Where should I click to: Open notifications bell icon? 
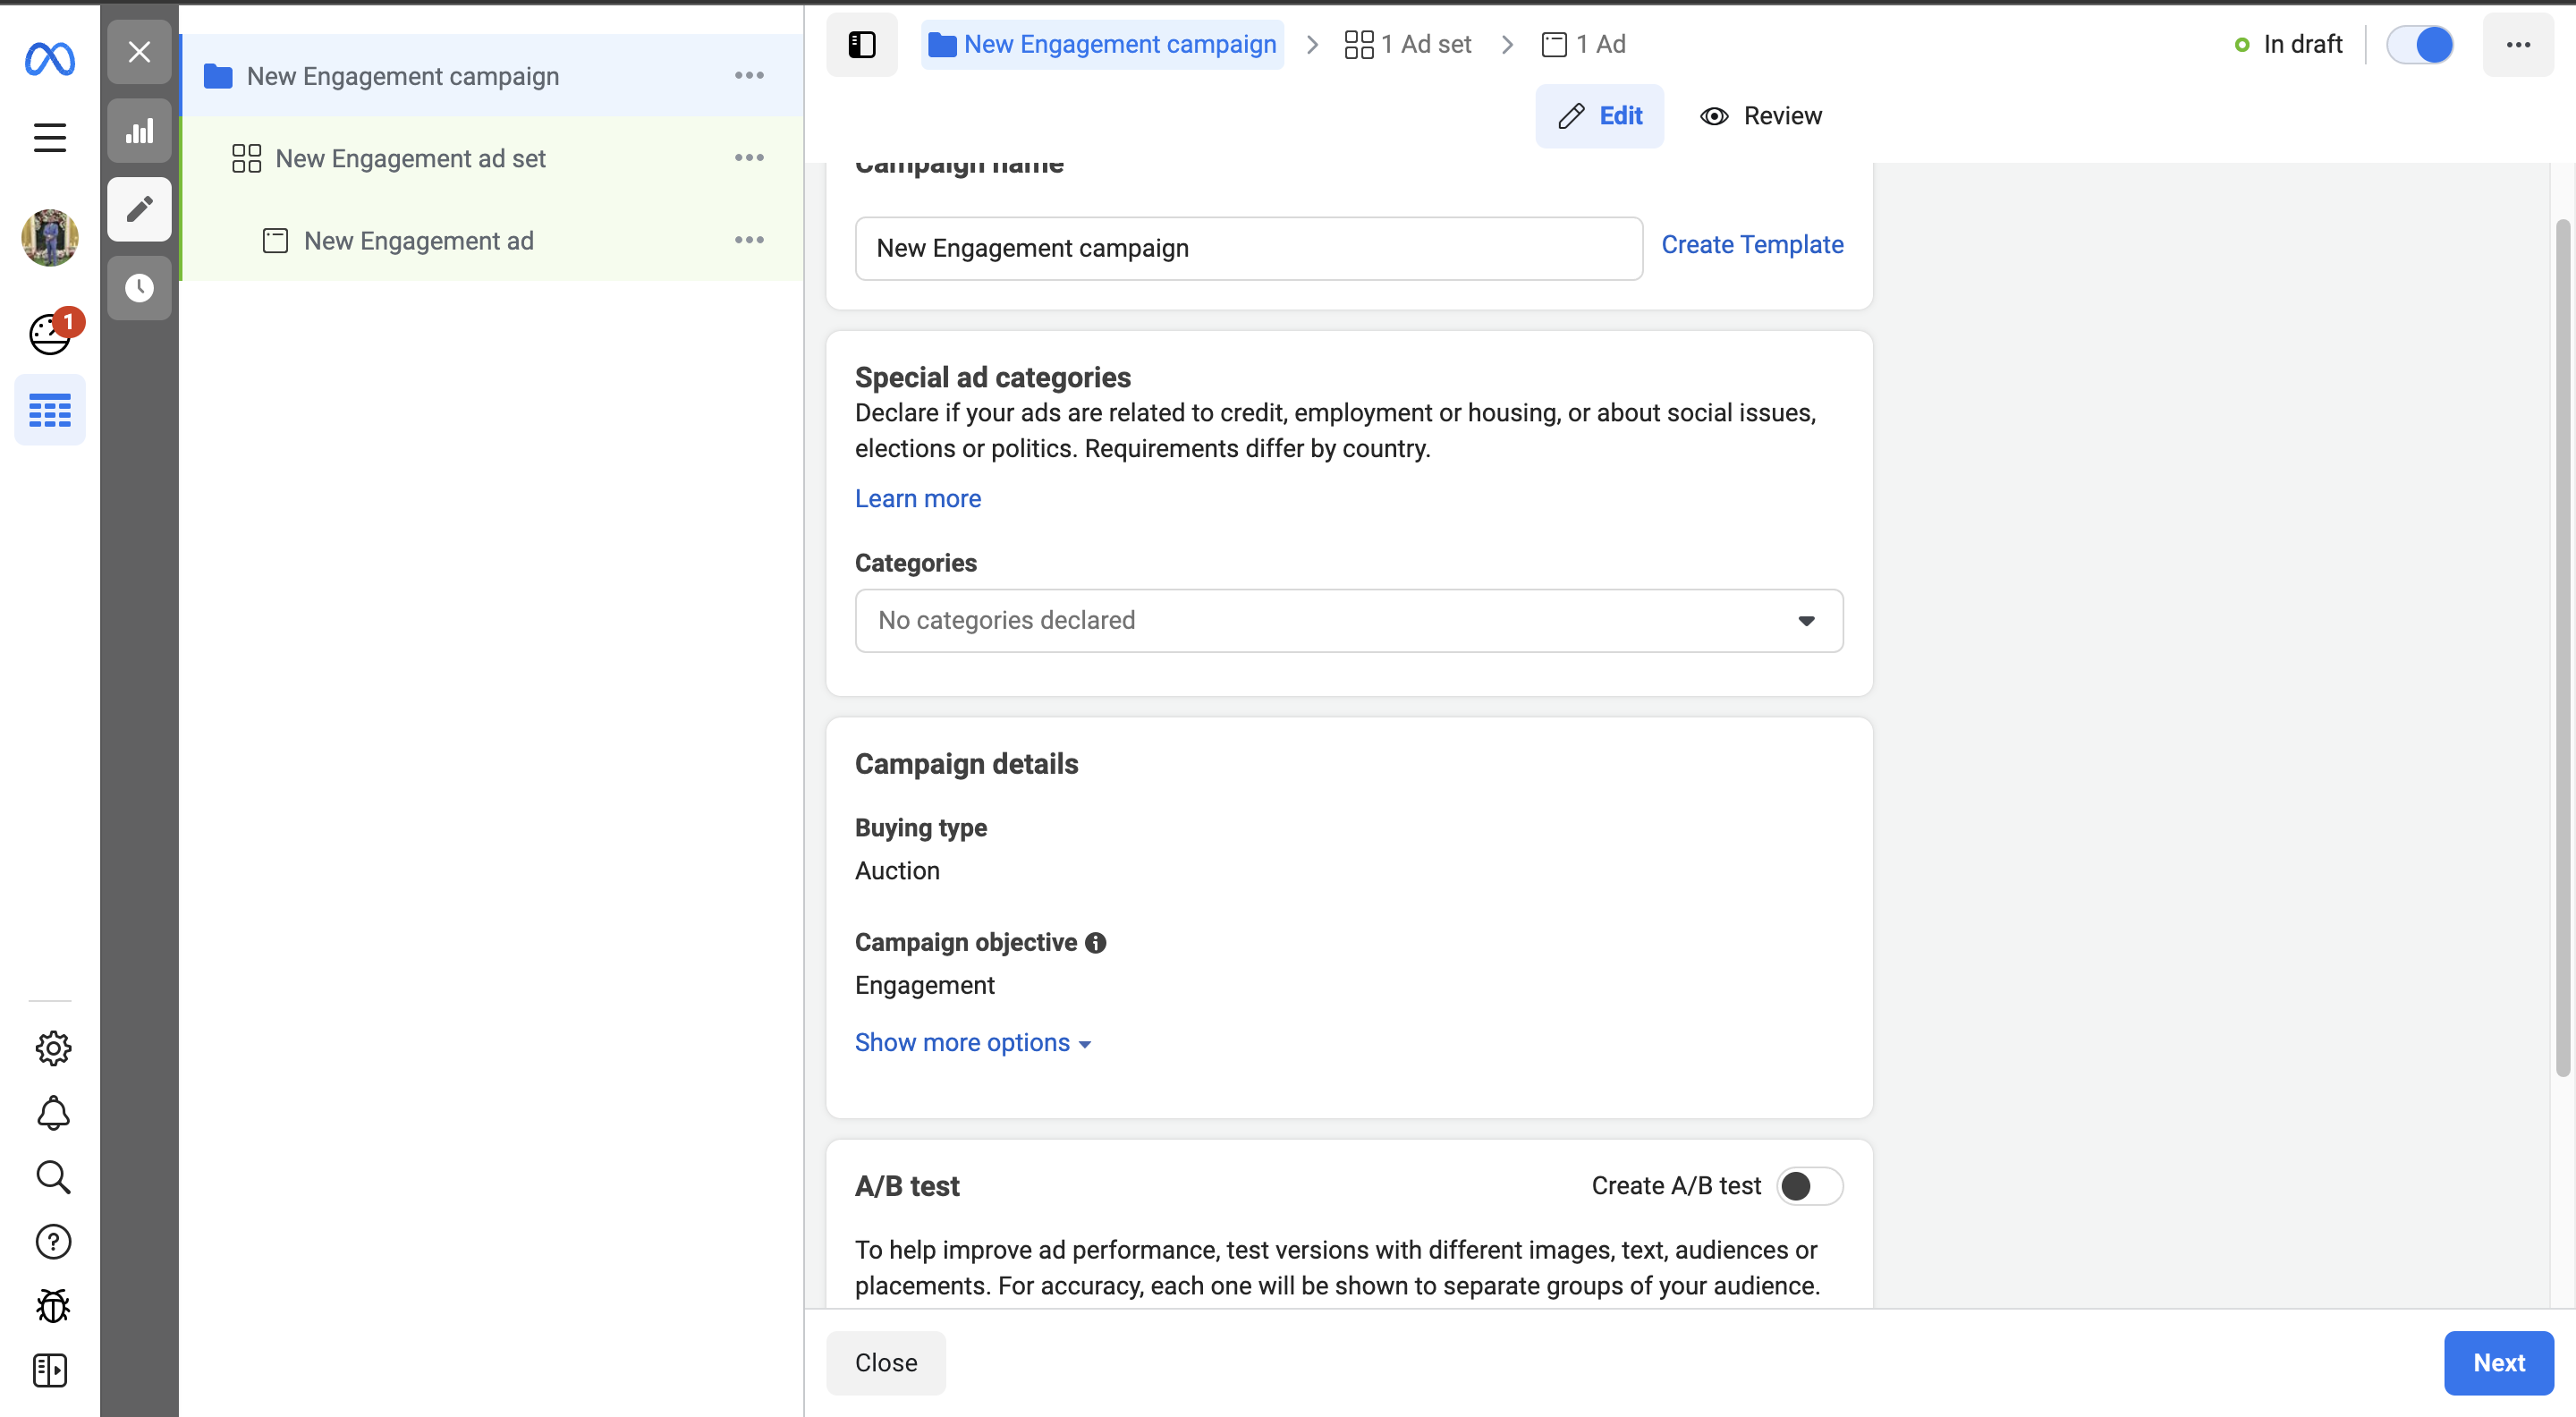[x=53, y=1113]
